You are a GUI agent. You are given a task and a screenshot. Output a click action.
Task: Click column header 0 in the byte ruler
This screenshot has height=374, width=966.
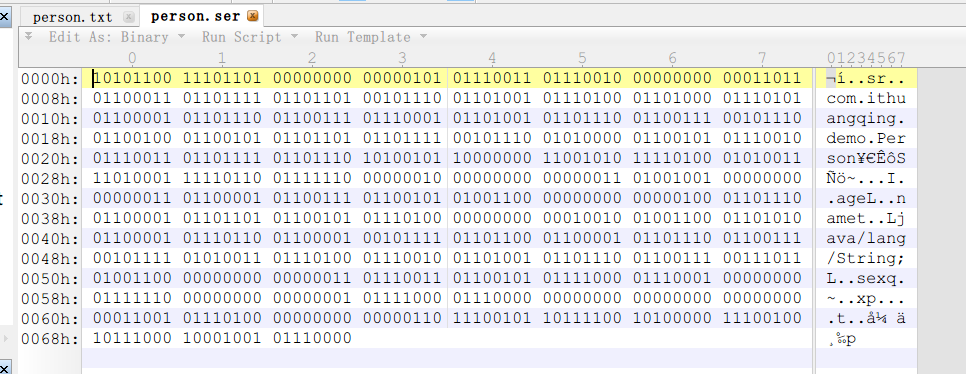click(x=132, y=58)
